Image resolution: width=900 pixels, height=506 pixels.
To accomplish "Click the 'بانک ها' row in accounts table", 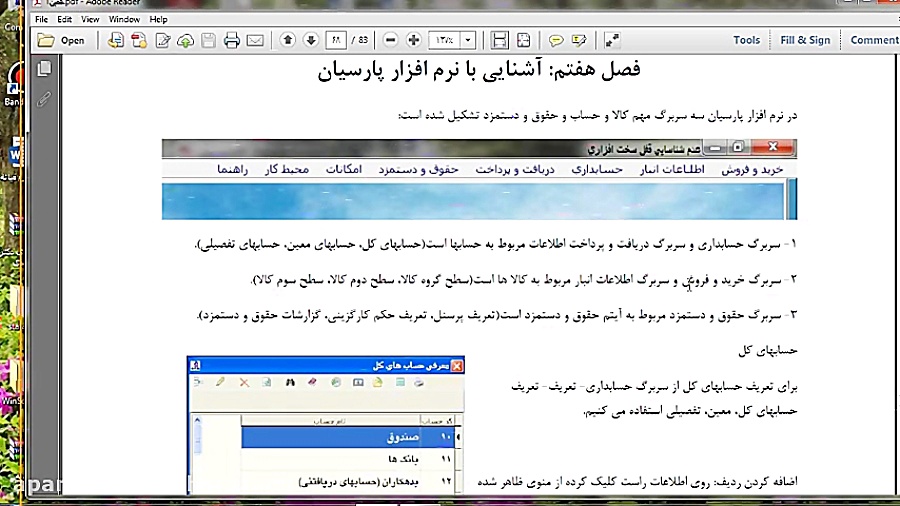I will pos(348,459).
